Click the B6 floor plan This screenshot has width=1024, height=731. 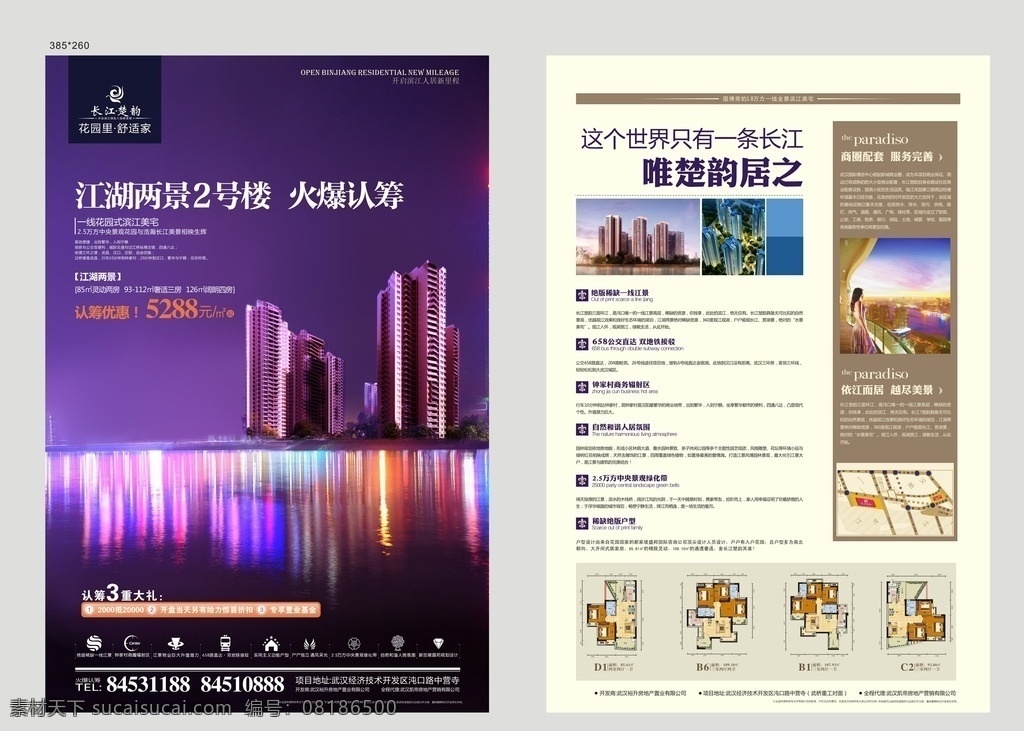click(x=716, y=615)
